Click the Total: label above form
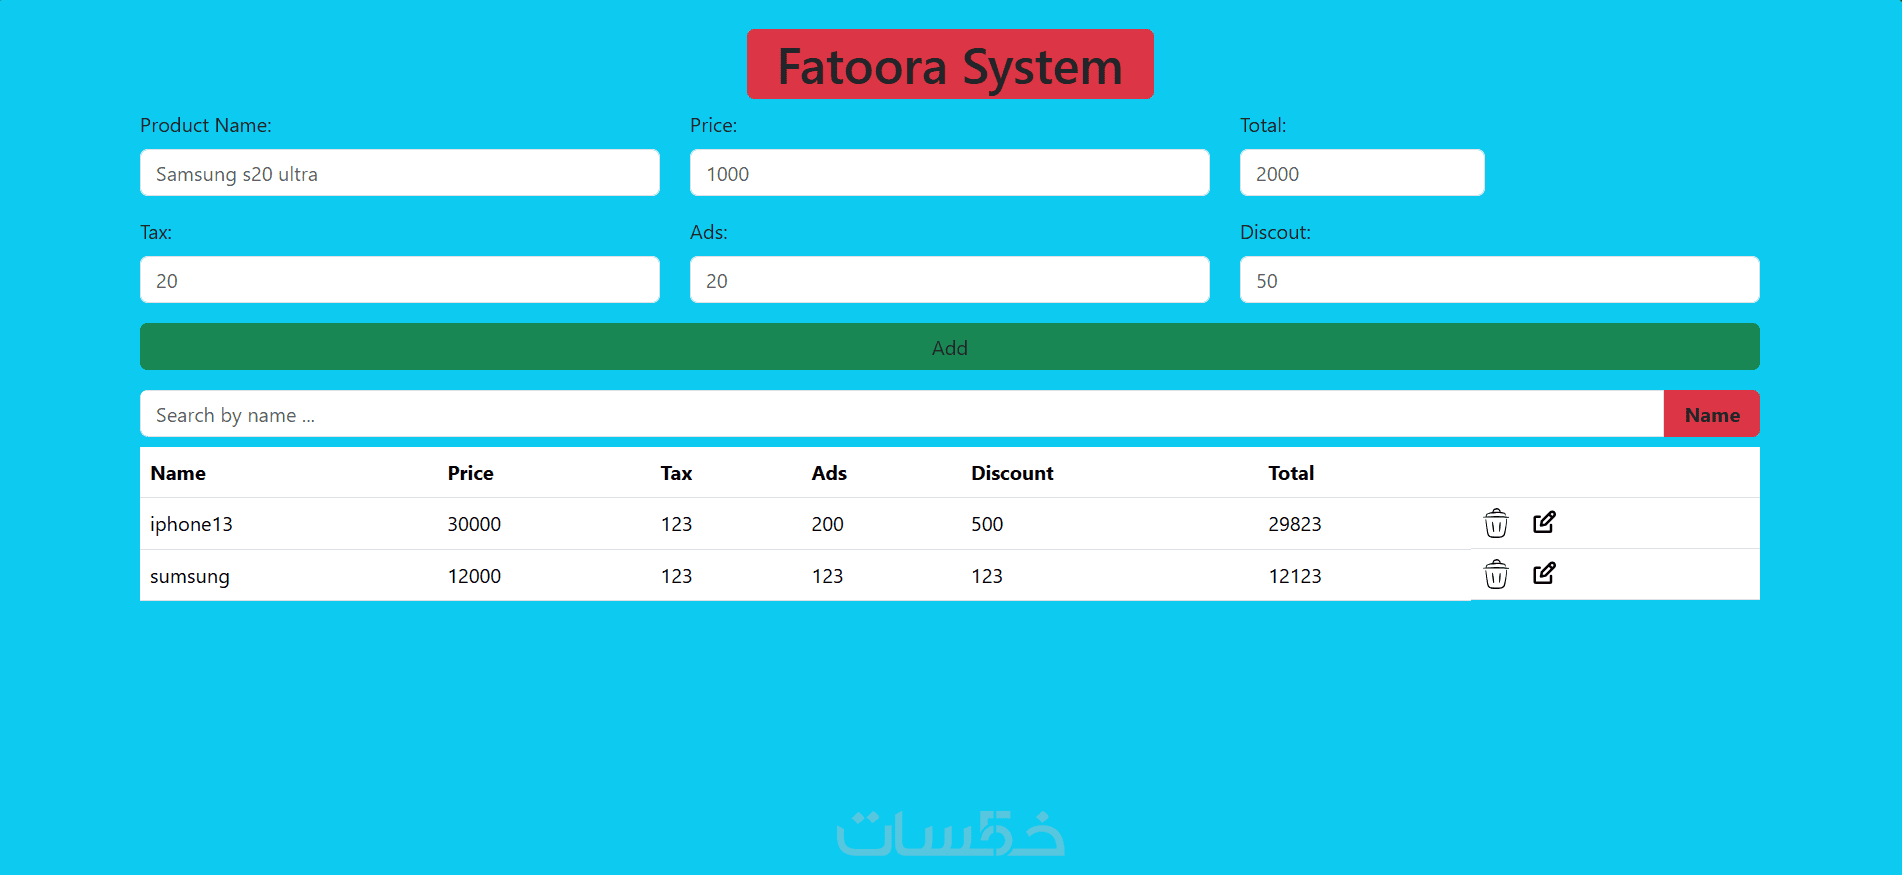The image size is (1902, 875). pos(1263,125)
